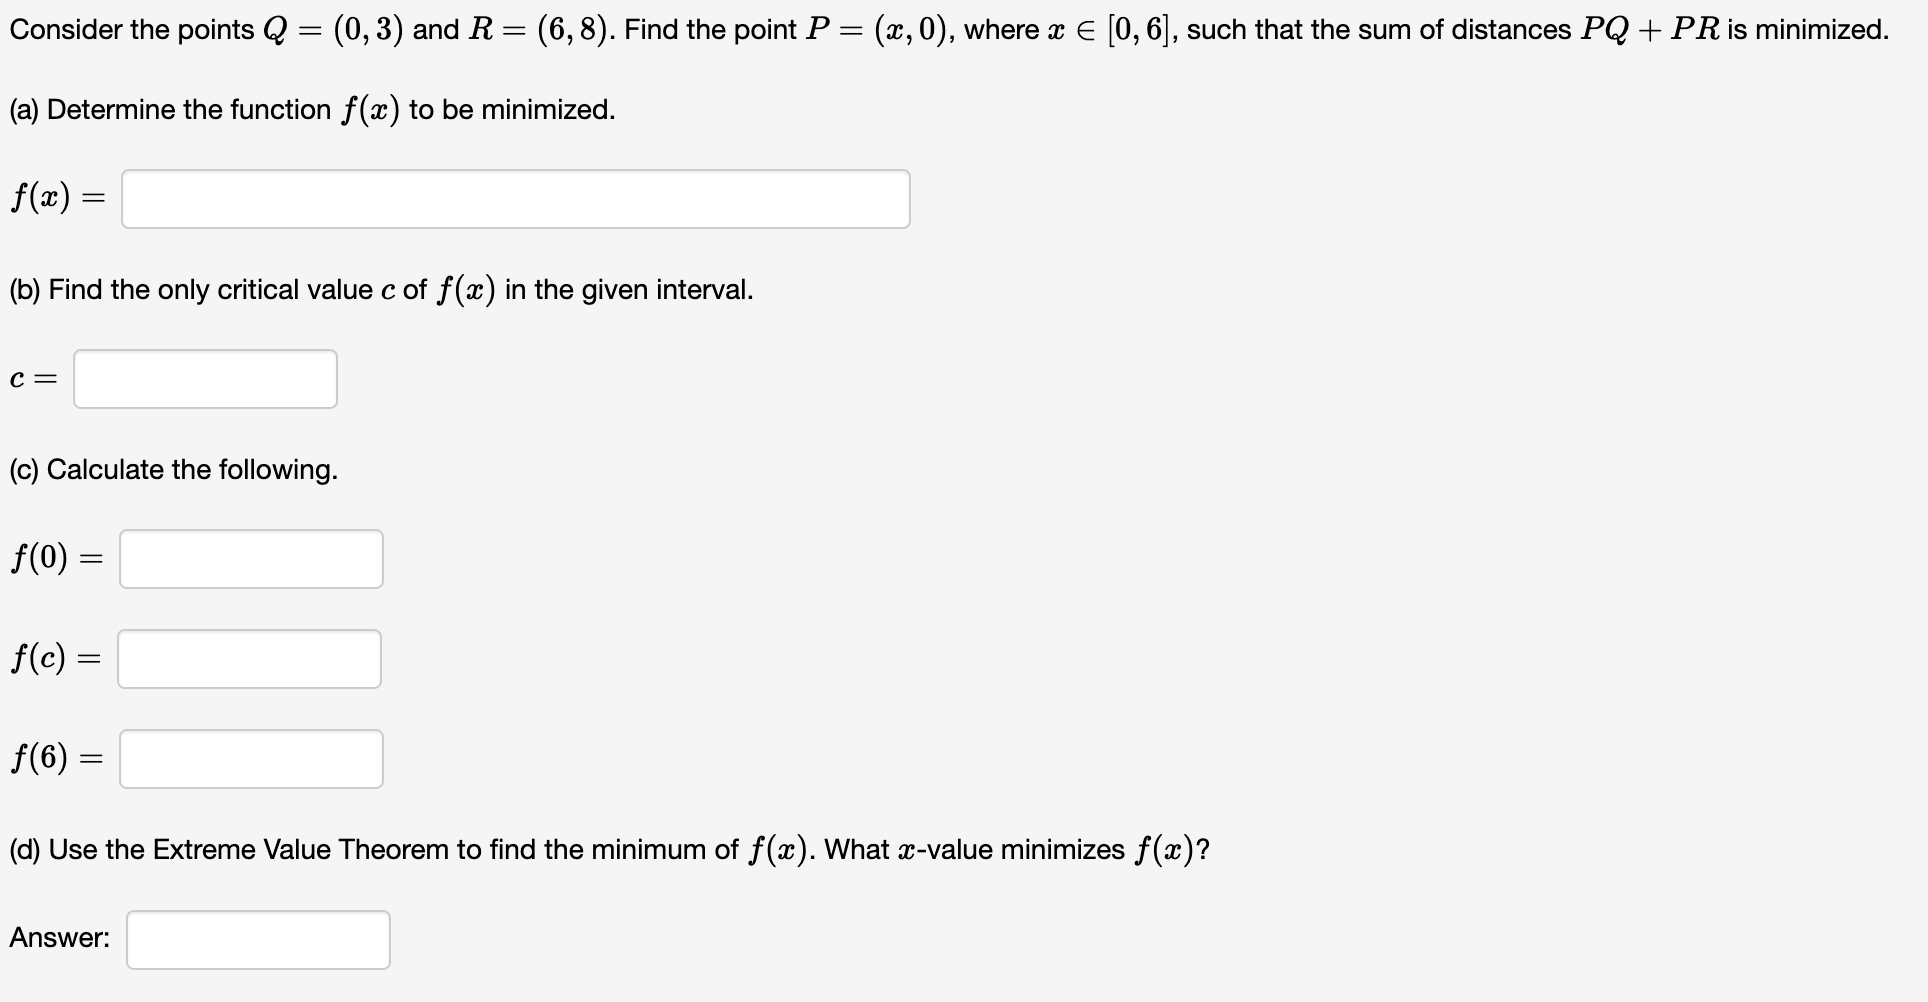Click the second box under part (c)
Image resolution: width=1928 pixels, height=1002 pixels.
248,658
